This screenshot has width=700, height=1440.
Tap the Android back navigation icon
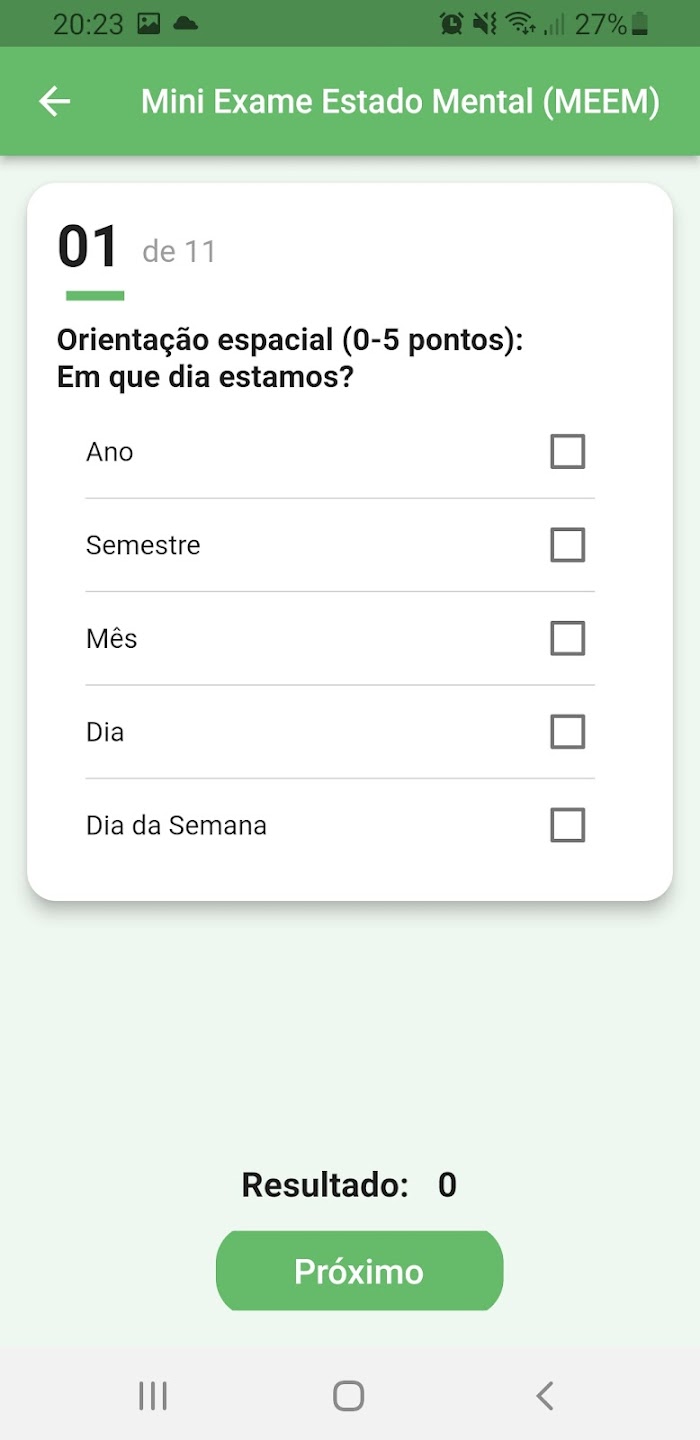tap(544, 1395)
